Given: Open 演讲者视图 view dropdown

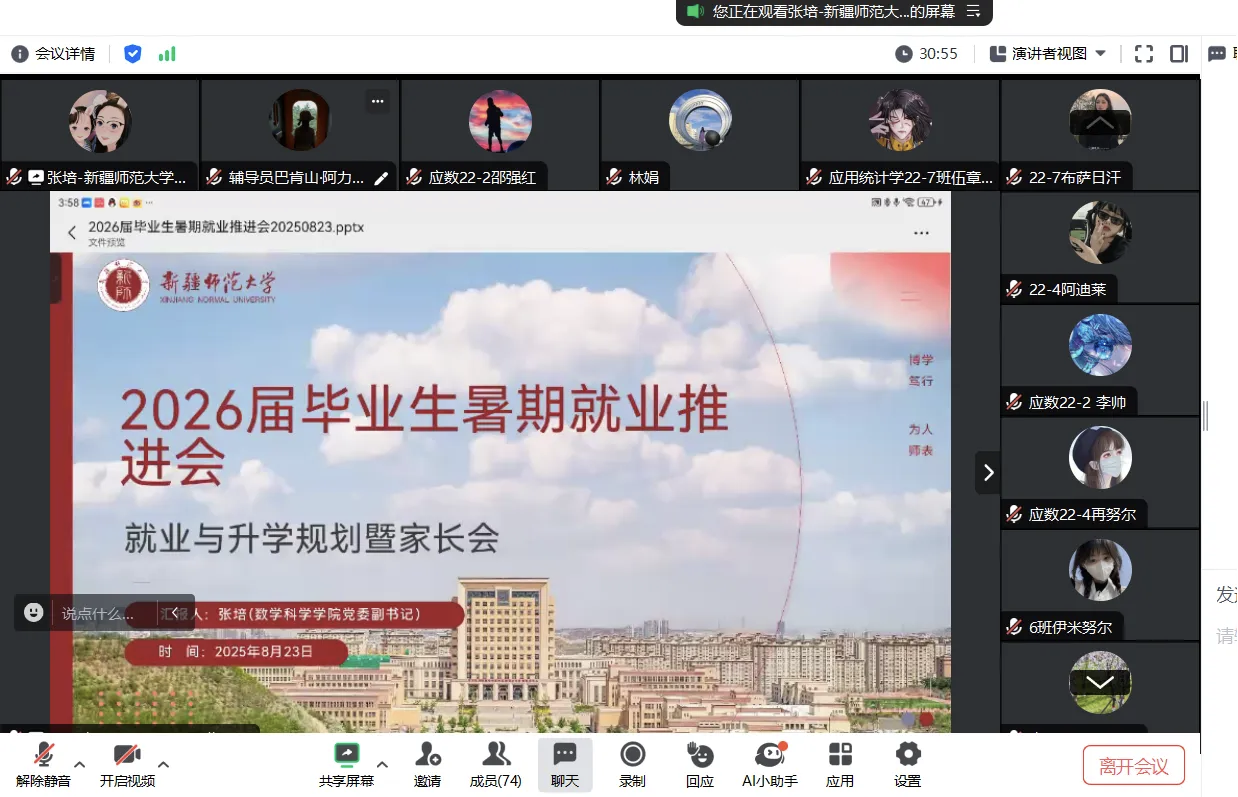Looking at the screenshot, I should [x=1048, y=54].
